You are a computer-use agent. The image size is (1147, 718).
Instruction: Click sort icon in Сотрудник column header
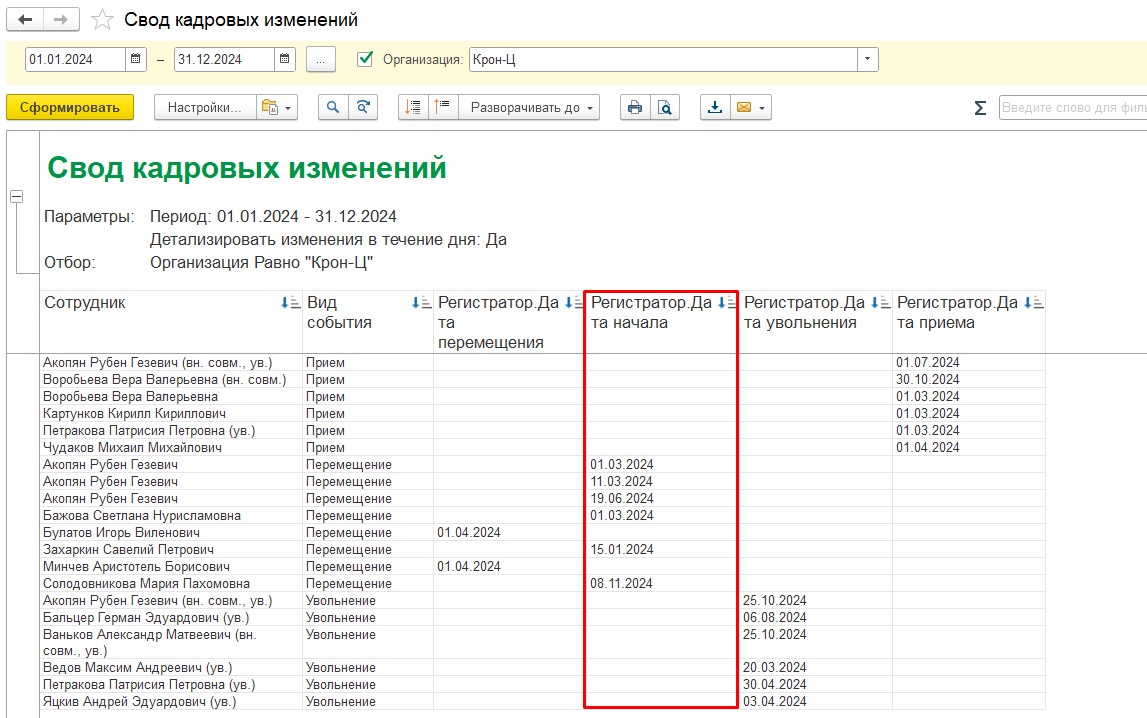pyautogui.click(x=290, y=303)
